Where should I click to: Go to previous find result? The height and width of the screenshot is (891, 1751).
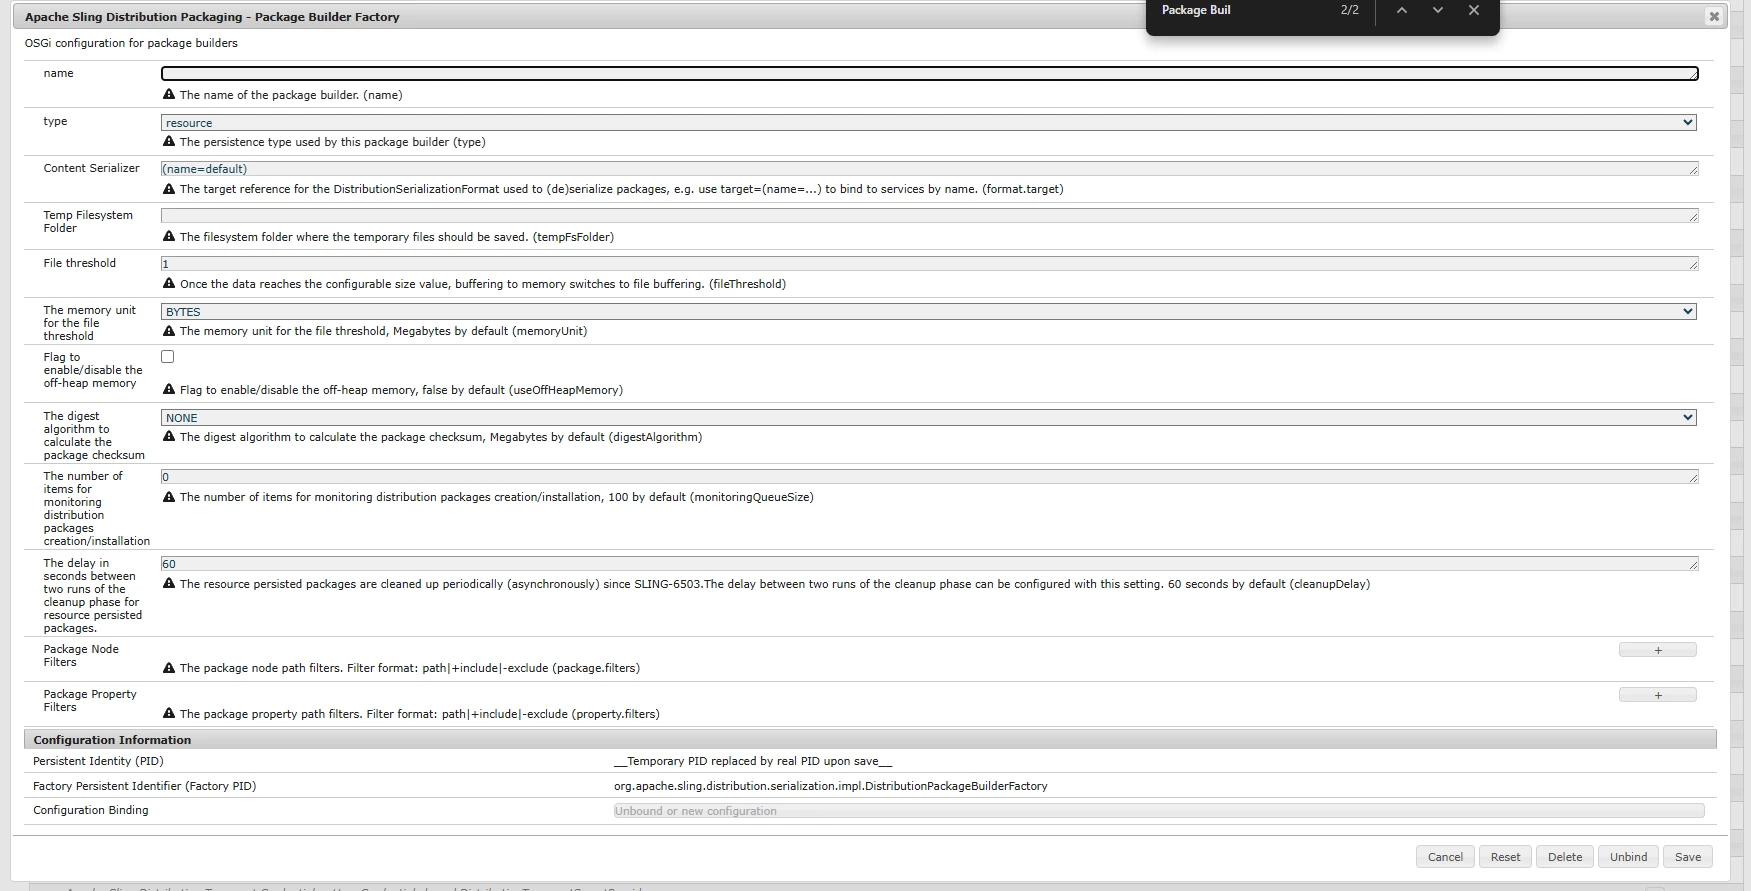coord(1401,10)
